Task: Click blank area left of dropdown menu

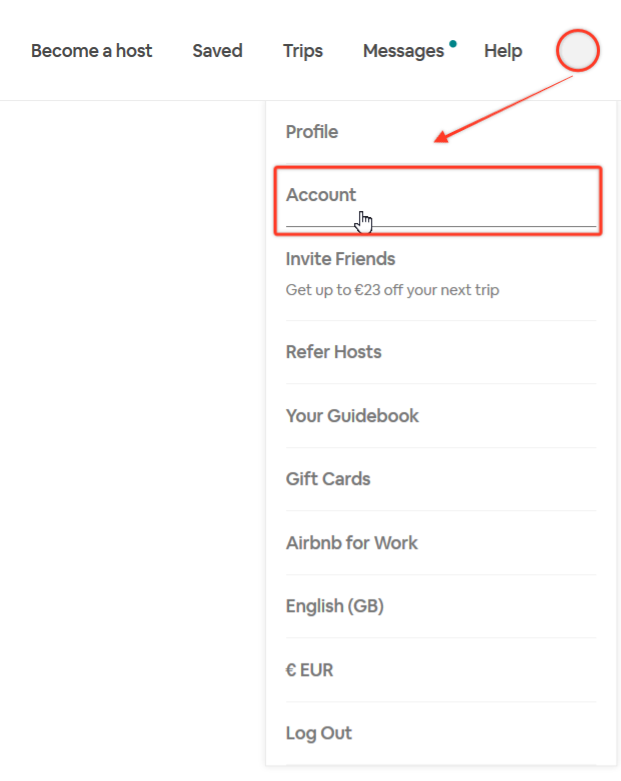Action: (130, 400)
